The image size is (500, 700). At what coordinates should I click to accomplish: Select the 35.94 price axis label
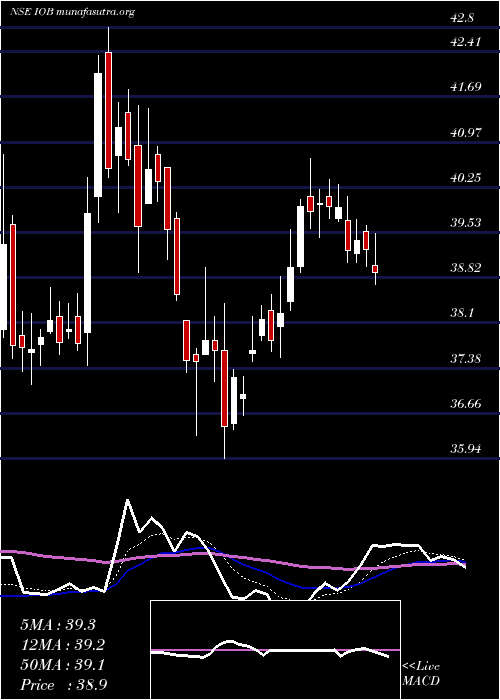(x=466, y=448)
